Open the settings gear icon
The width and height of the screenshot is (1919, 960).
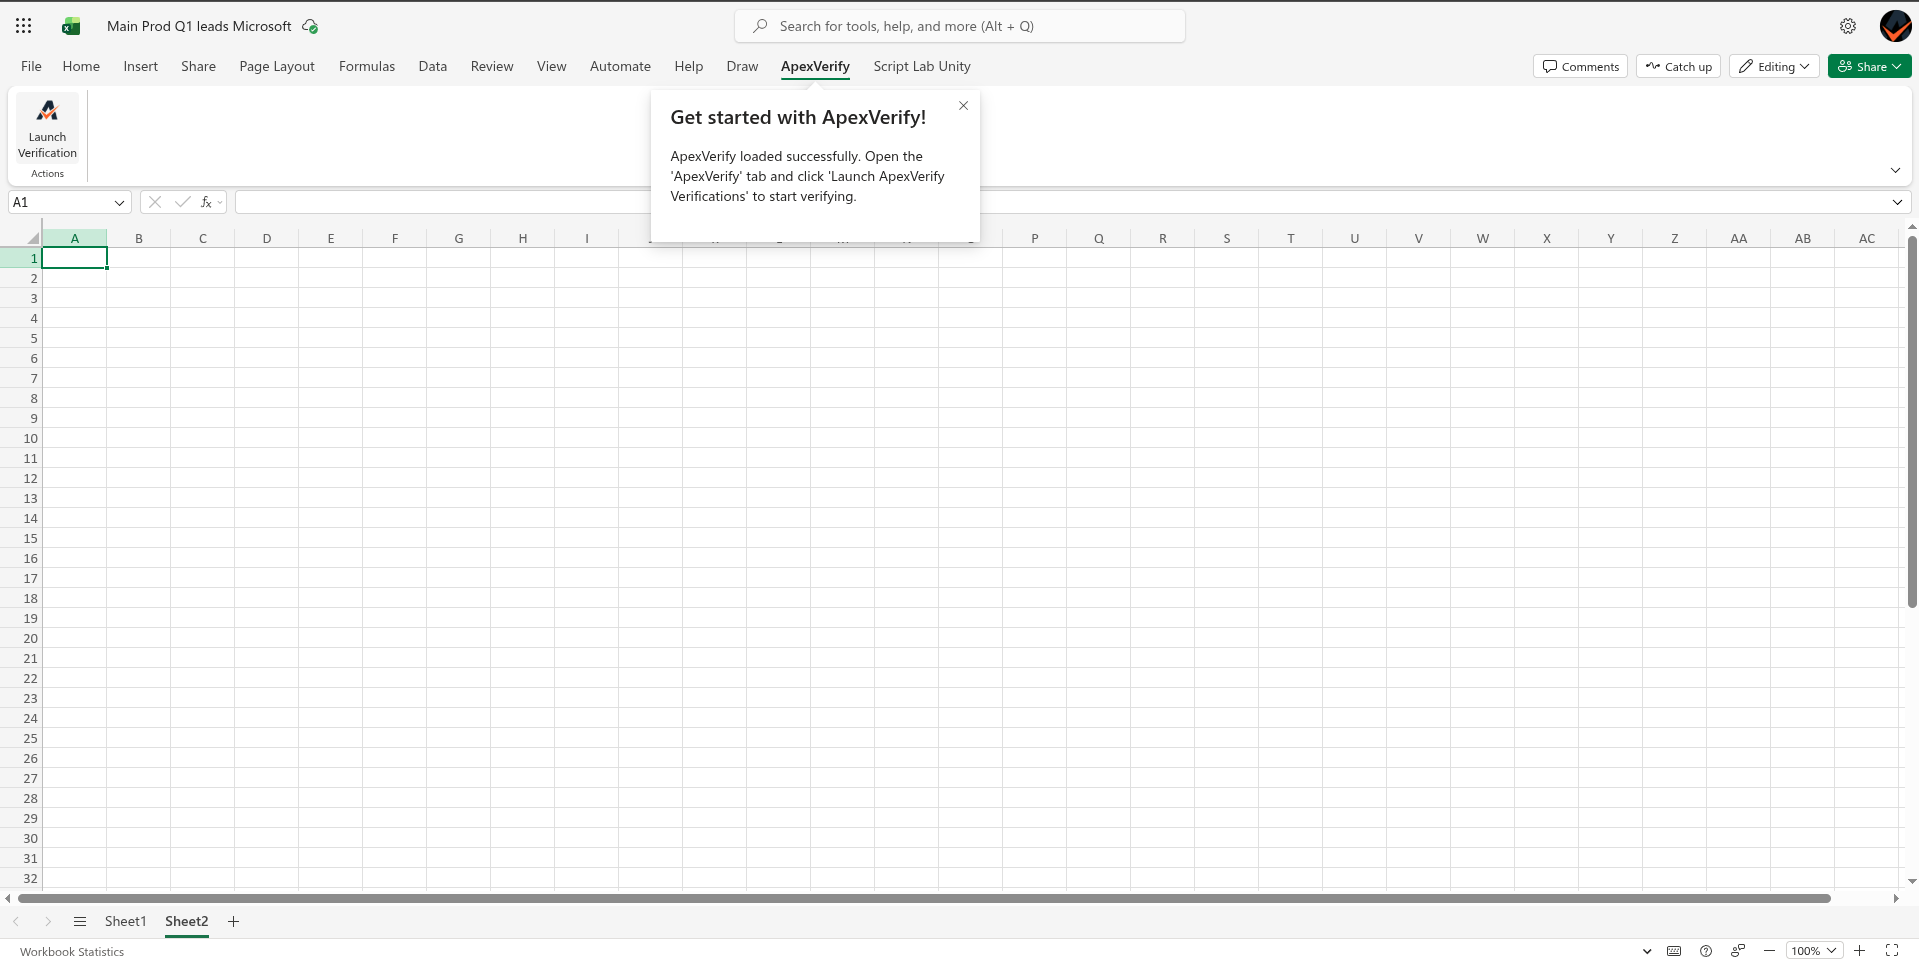click(x=1847, y=26)
